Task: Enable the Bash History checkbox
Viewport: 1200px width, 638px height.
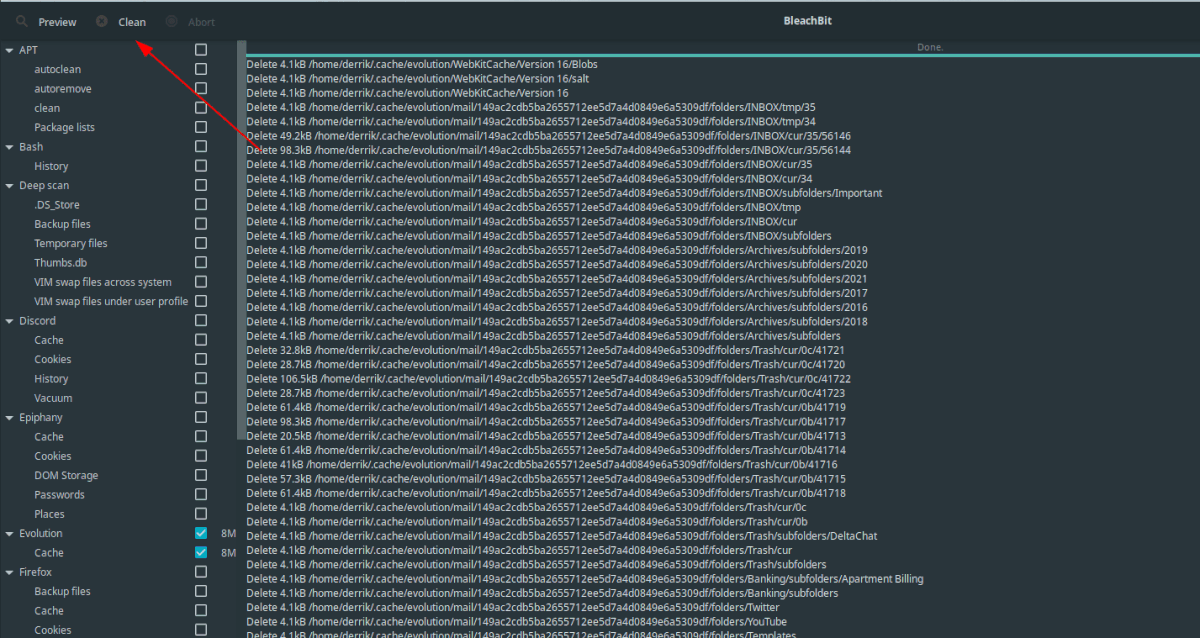Action: point(201,166)
